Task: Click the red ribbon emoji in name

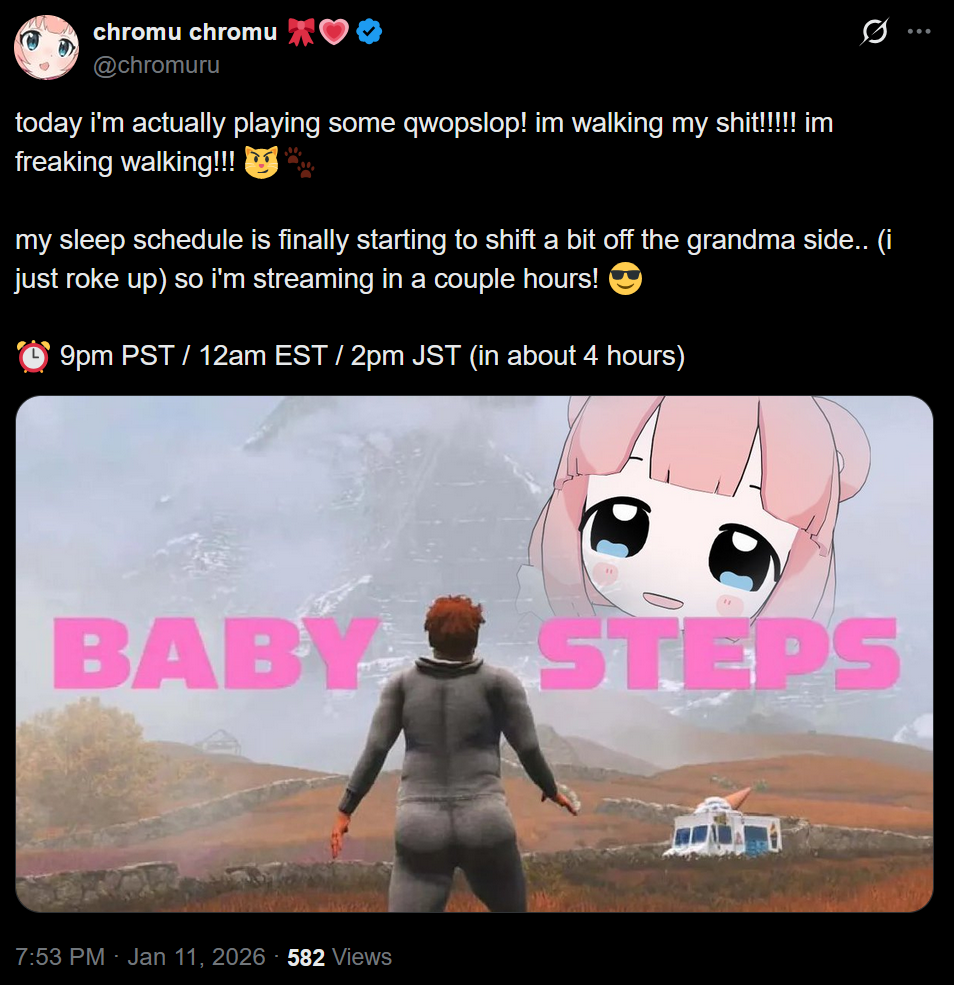Action: [301, 32]
